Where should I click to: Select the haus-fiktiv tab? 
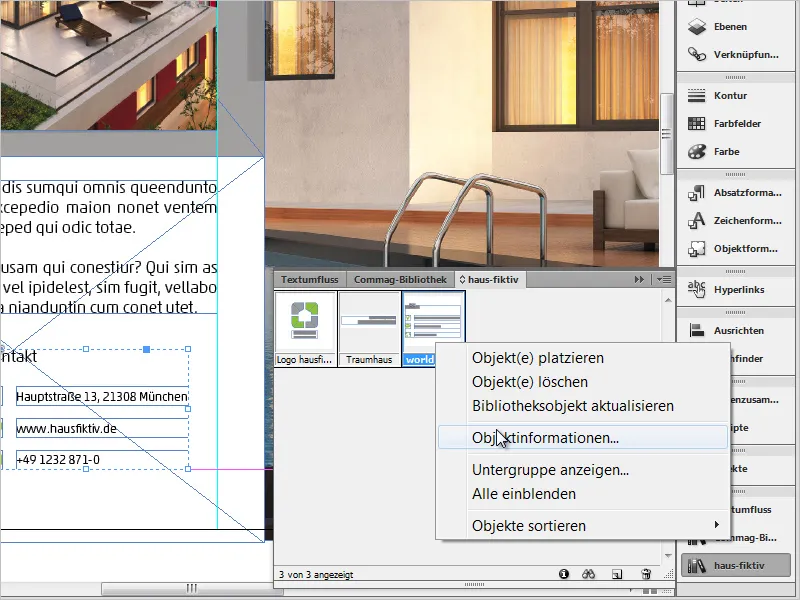(489, 280)
